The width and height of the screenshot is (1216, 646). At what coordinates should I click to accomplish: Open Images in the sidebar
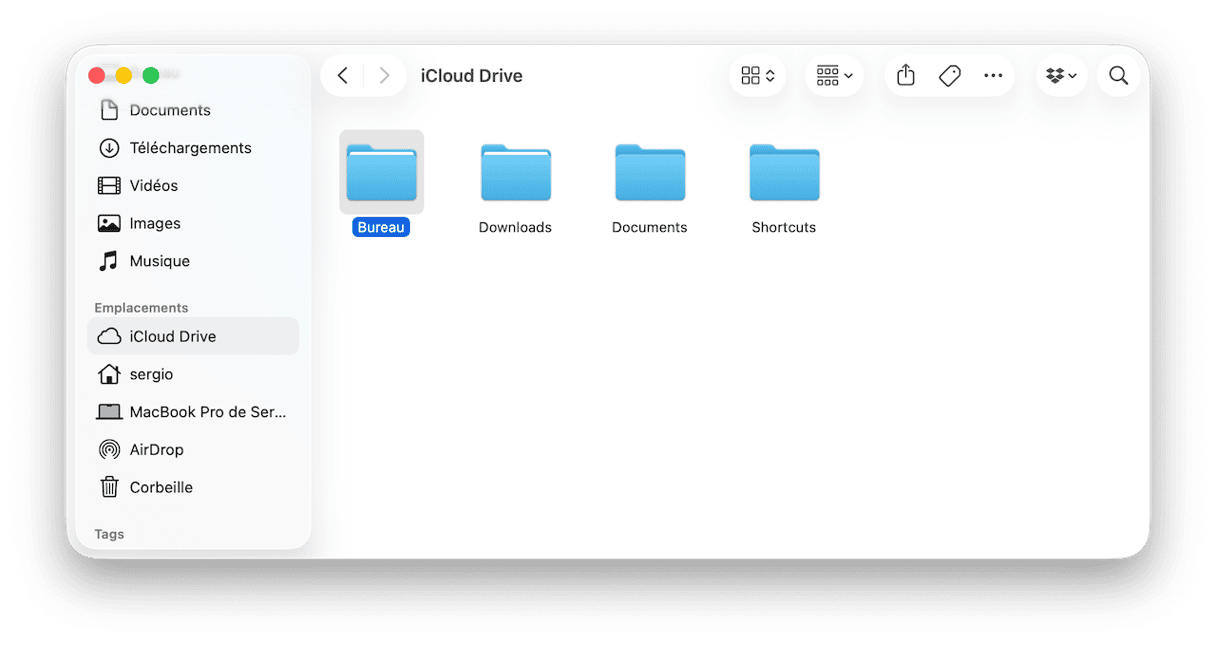pos(193,224)
